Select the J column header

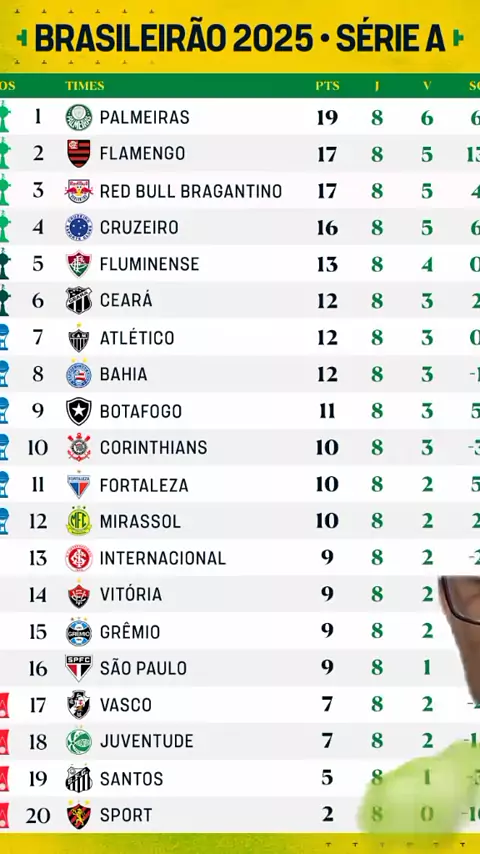point(377,86)
